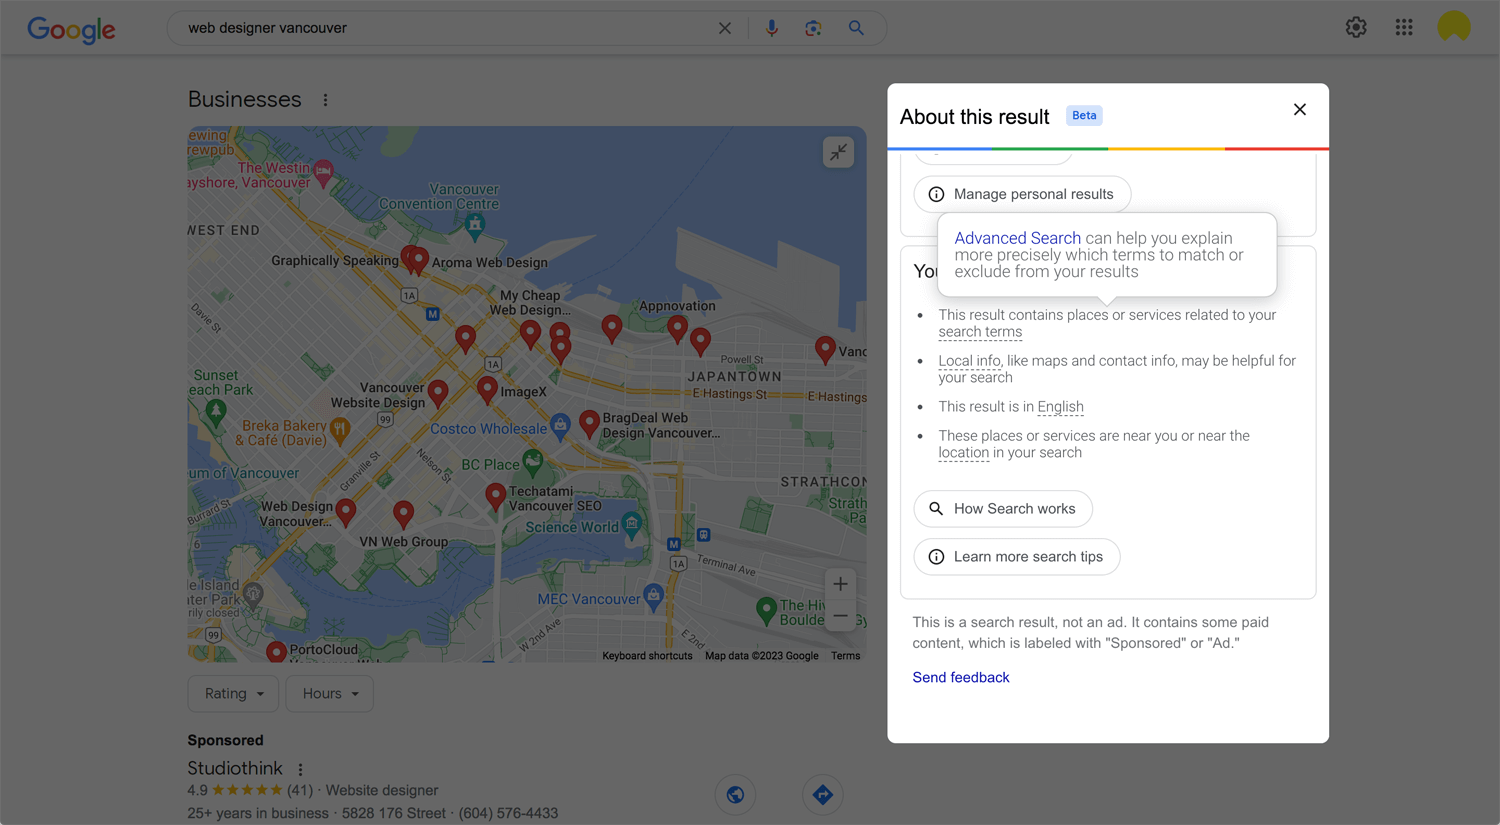Click the underlined search terms link

tap(980, 332)
